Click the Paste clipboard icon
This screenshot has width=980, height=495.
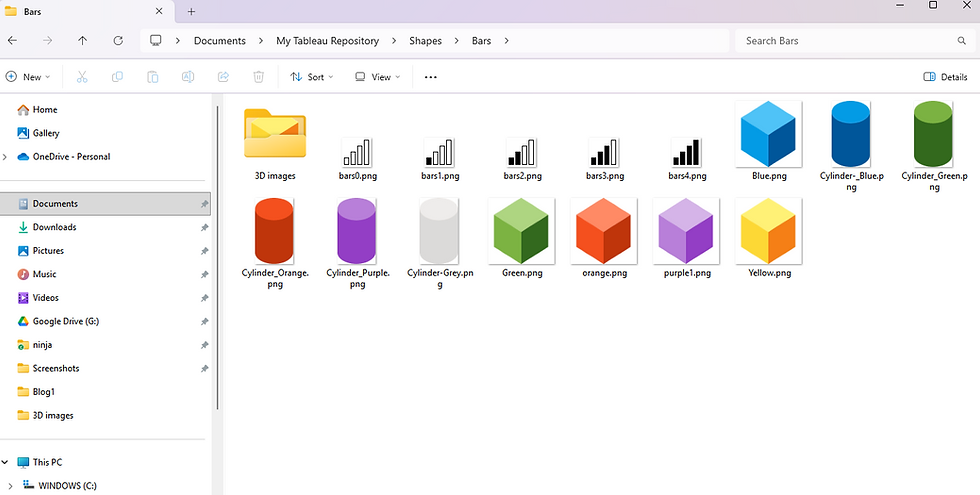click(152, 77)
